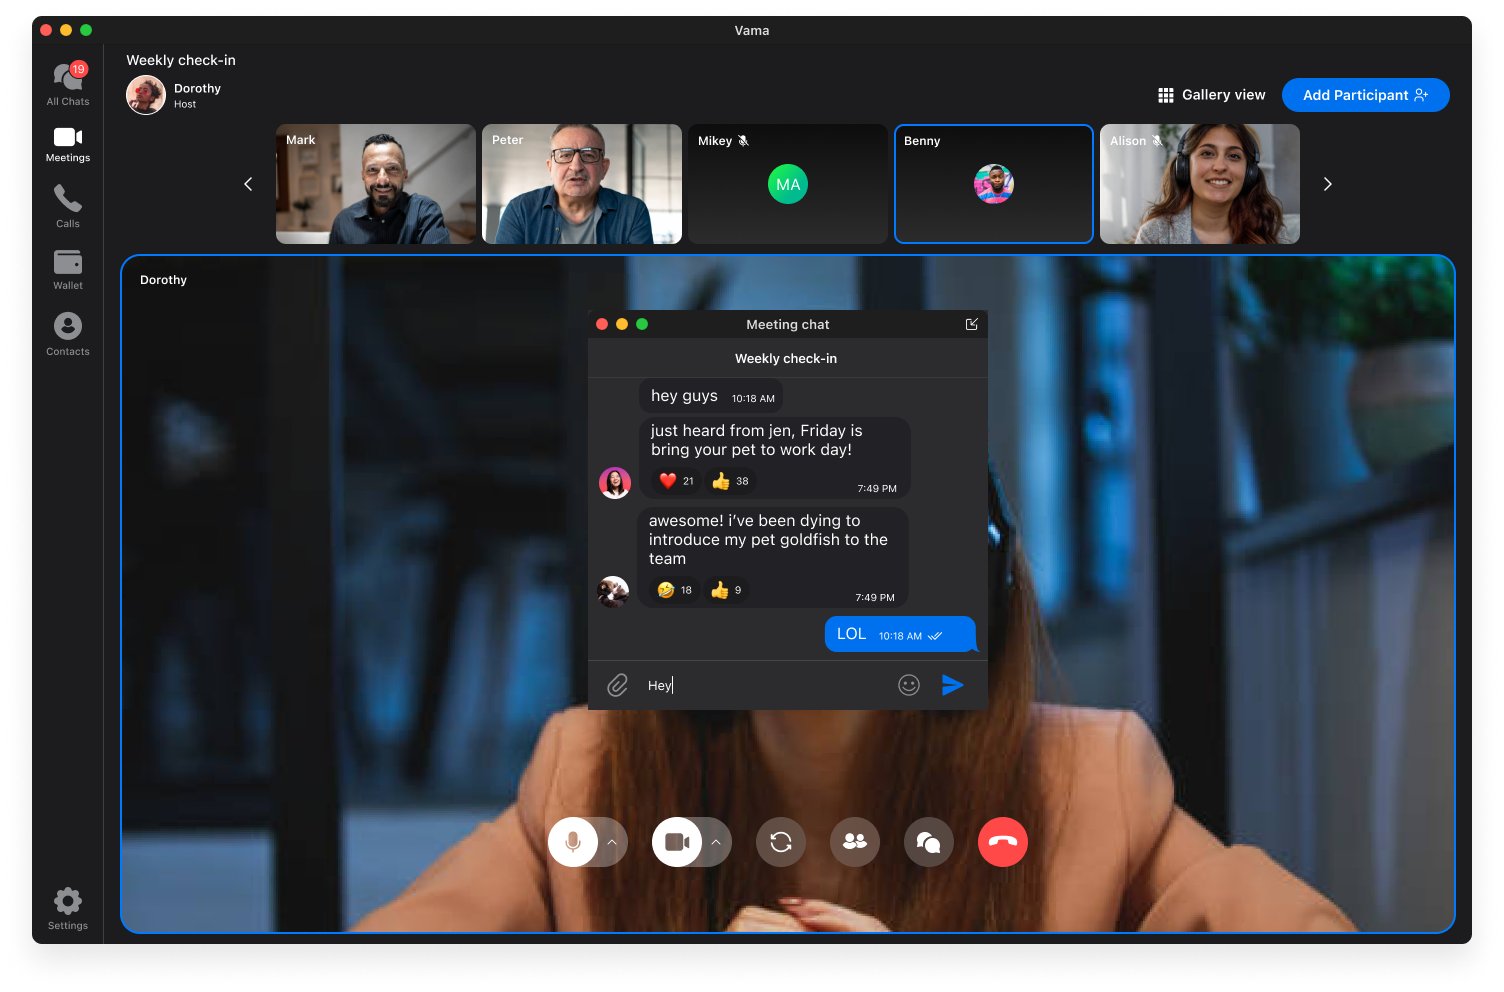1504x992 pixels.
Task: Expand camera options chevron
Action: coord(716,842)
